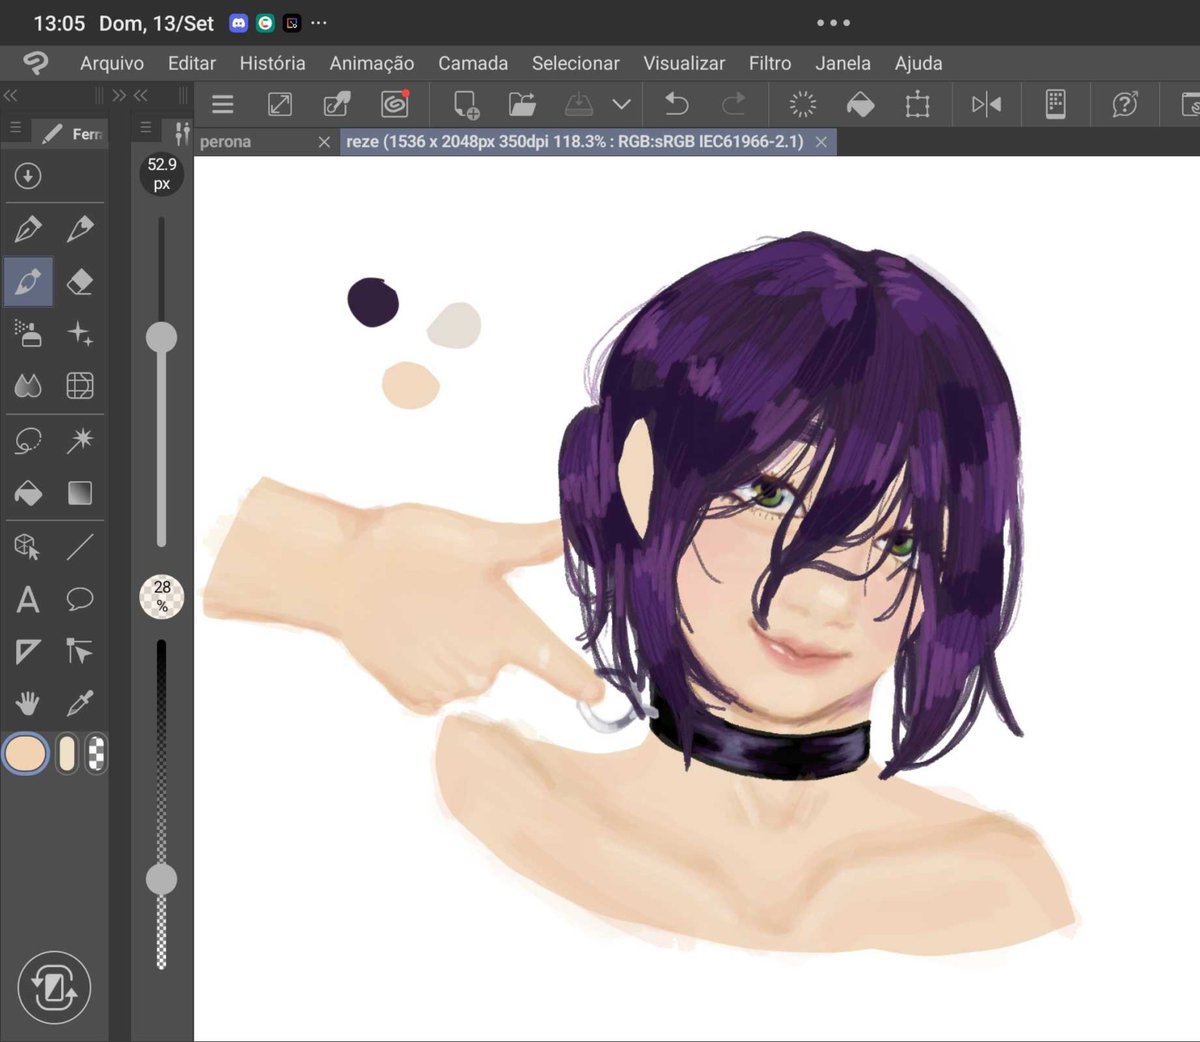Click the square-and-brush command bar icon
This screenshot has height=1042, width=1200.
pos(337,104)
